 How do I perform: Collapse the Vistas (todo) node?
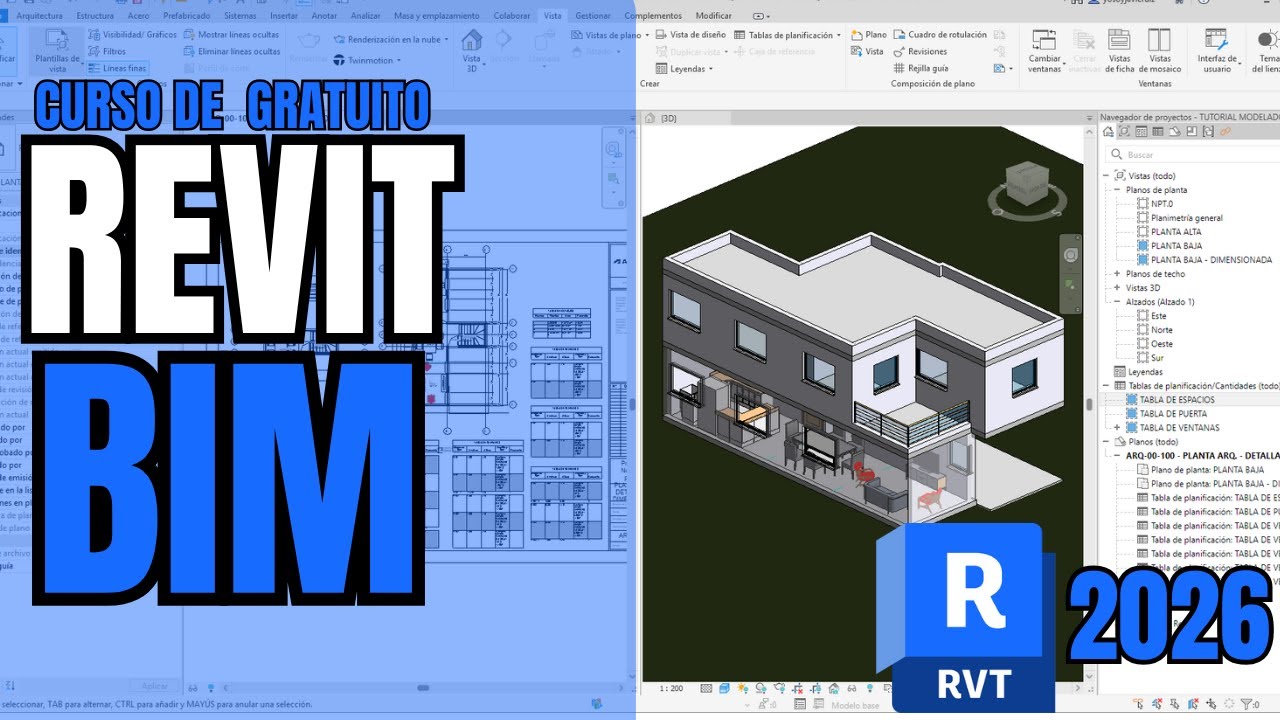[1106, 176]
